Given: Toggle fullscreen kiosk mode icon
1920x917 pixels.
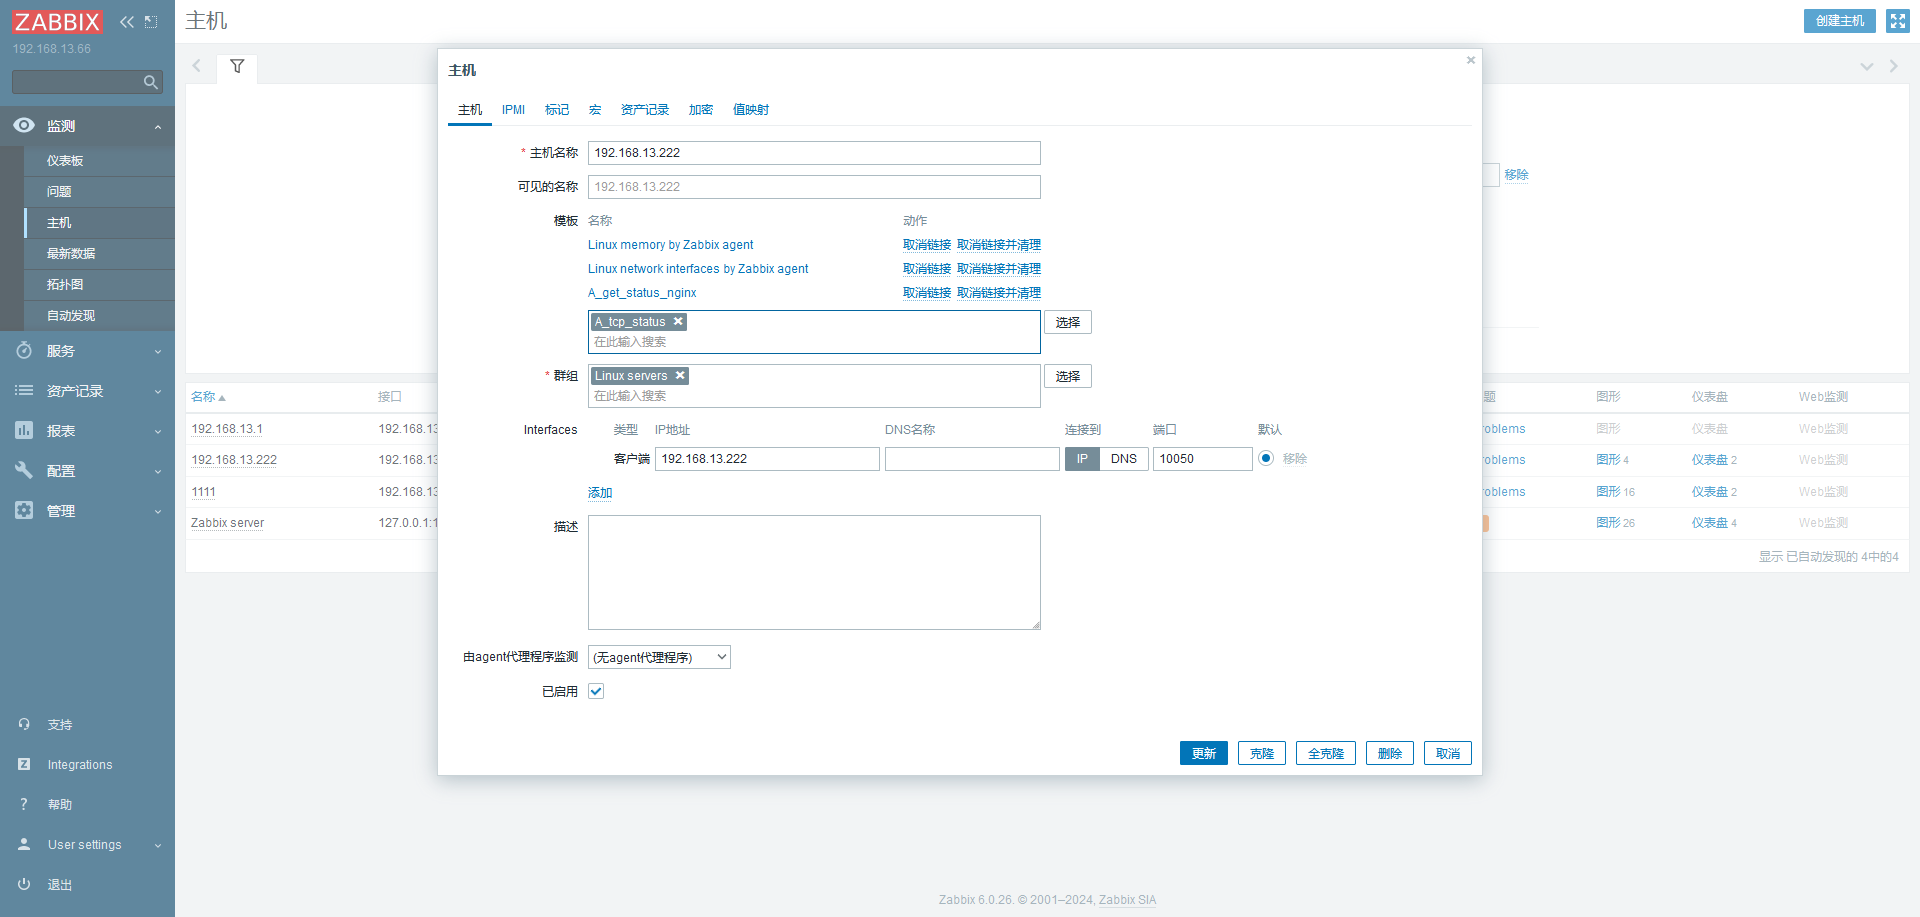Looking at the screenshot, I should point(1897,21).
